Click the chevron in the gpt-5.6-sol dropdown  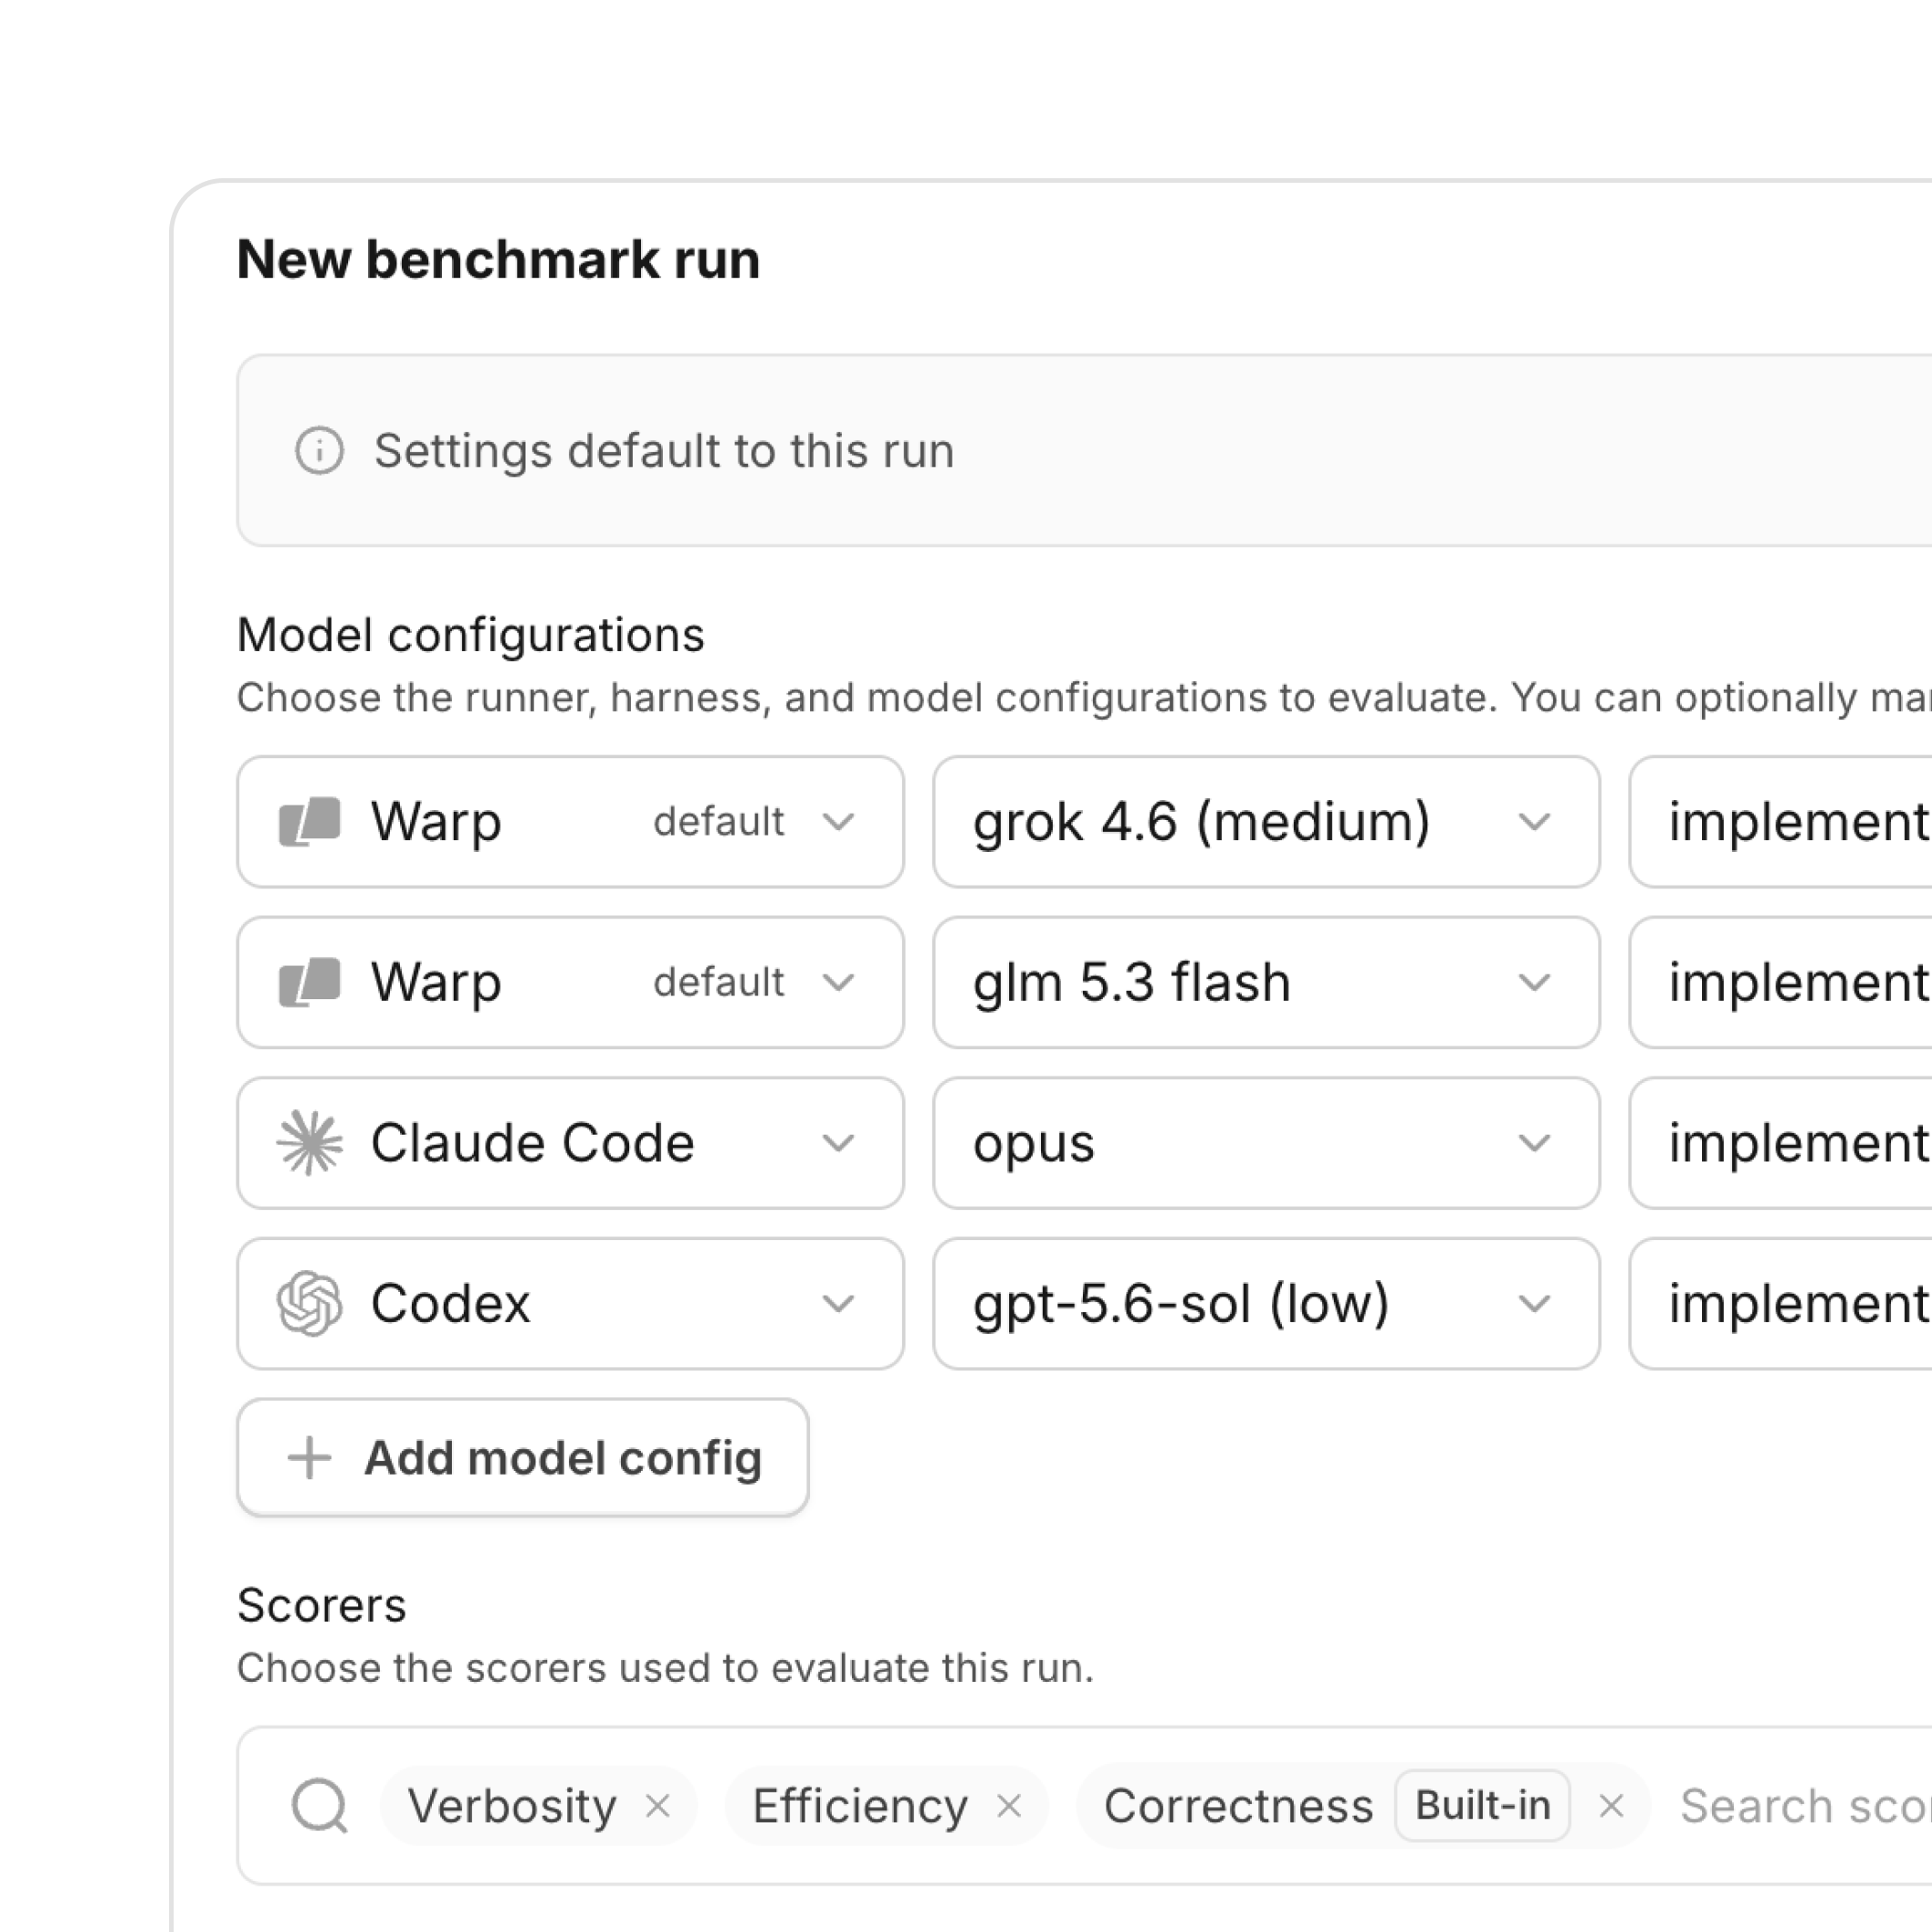[1534, 1303]
